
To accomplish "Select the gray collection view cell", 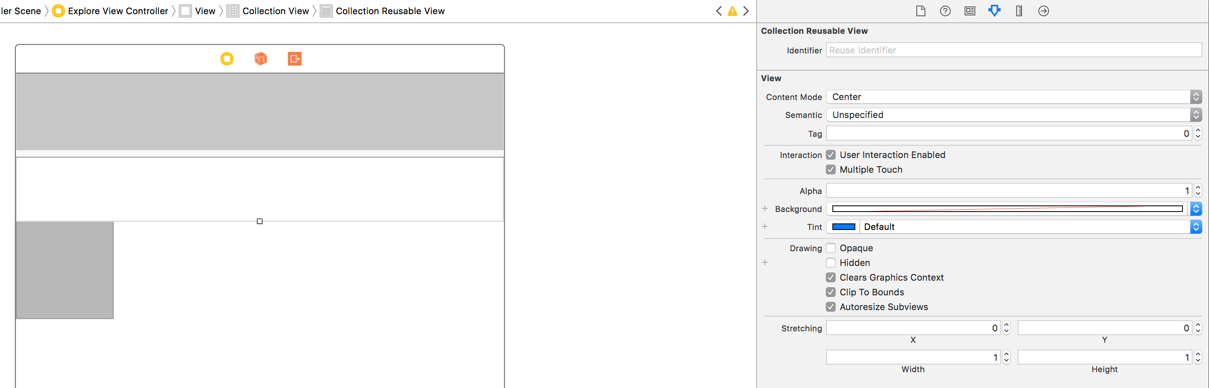I will [65, 270].
